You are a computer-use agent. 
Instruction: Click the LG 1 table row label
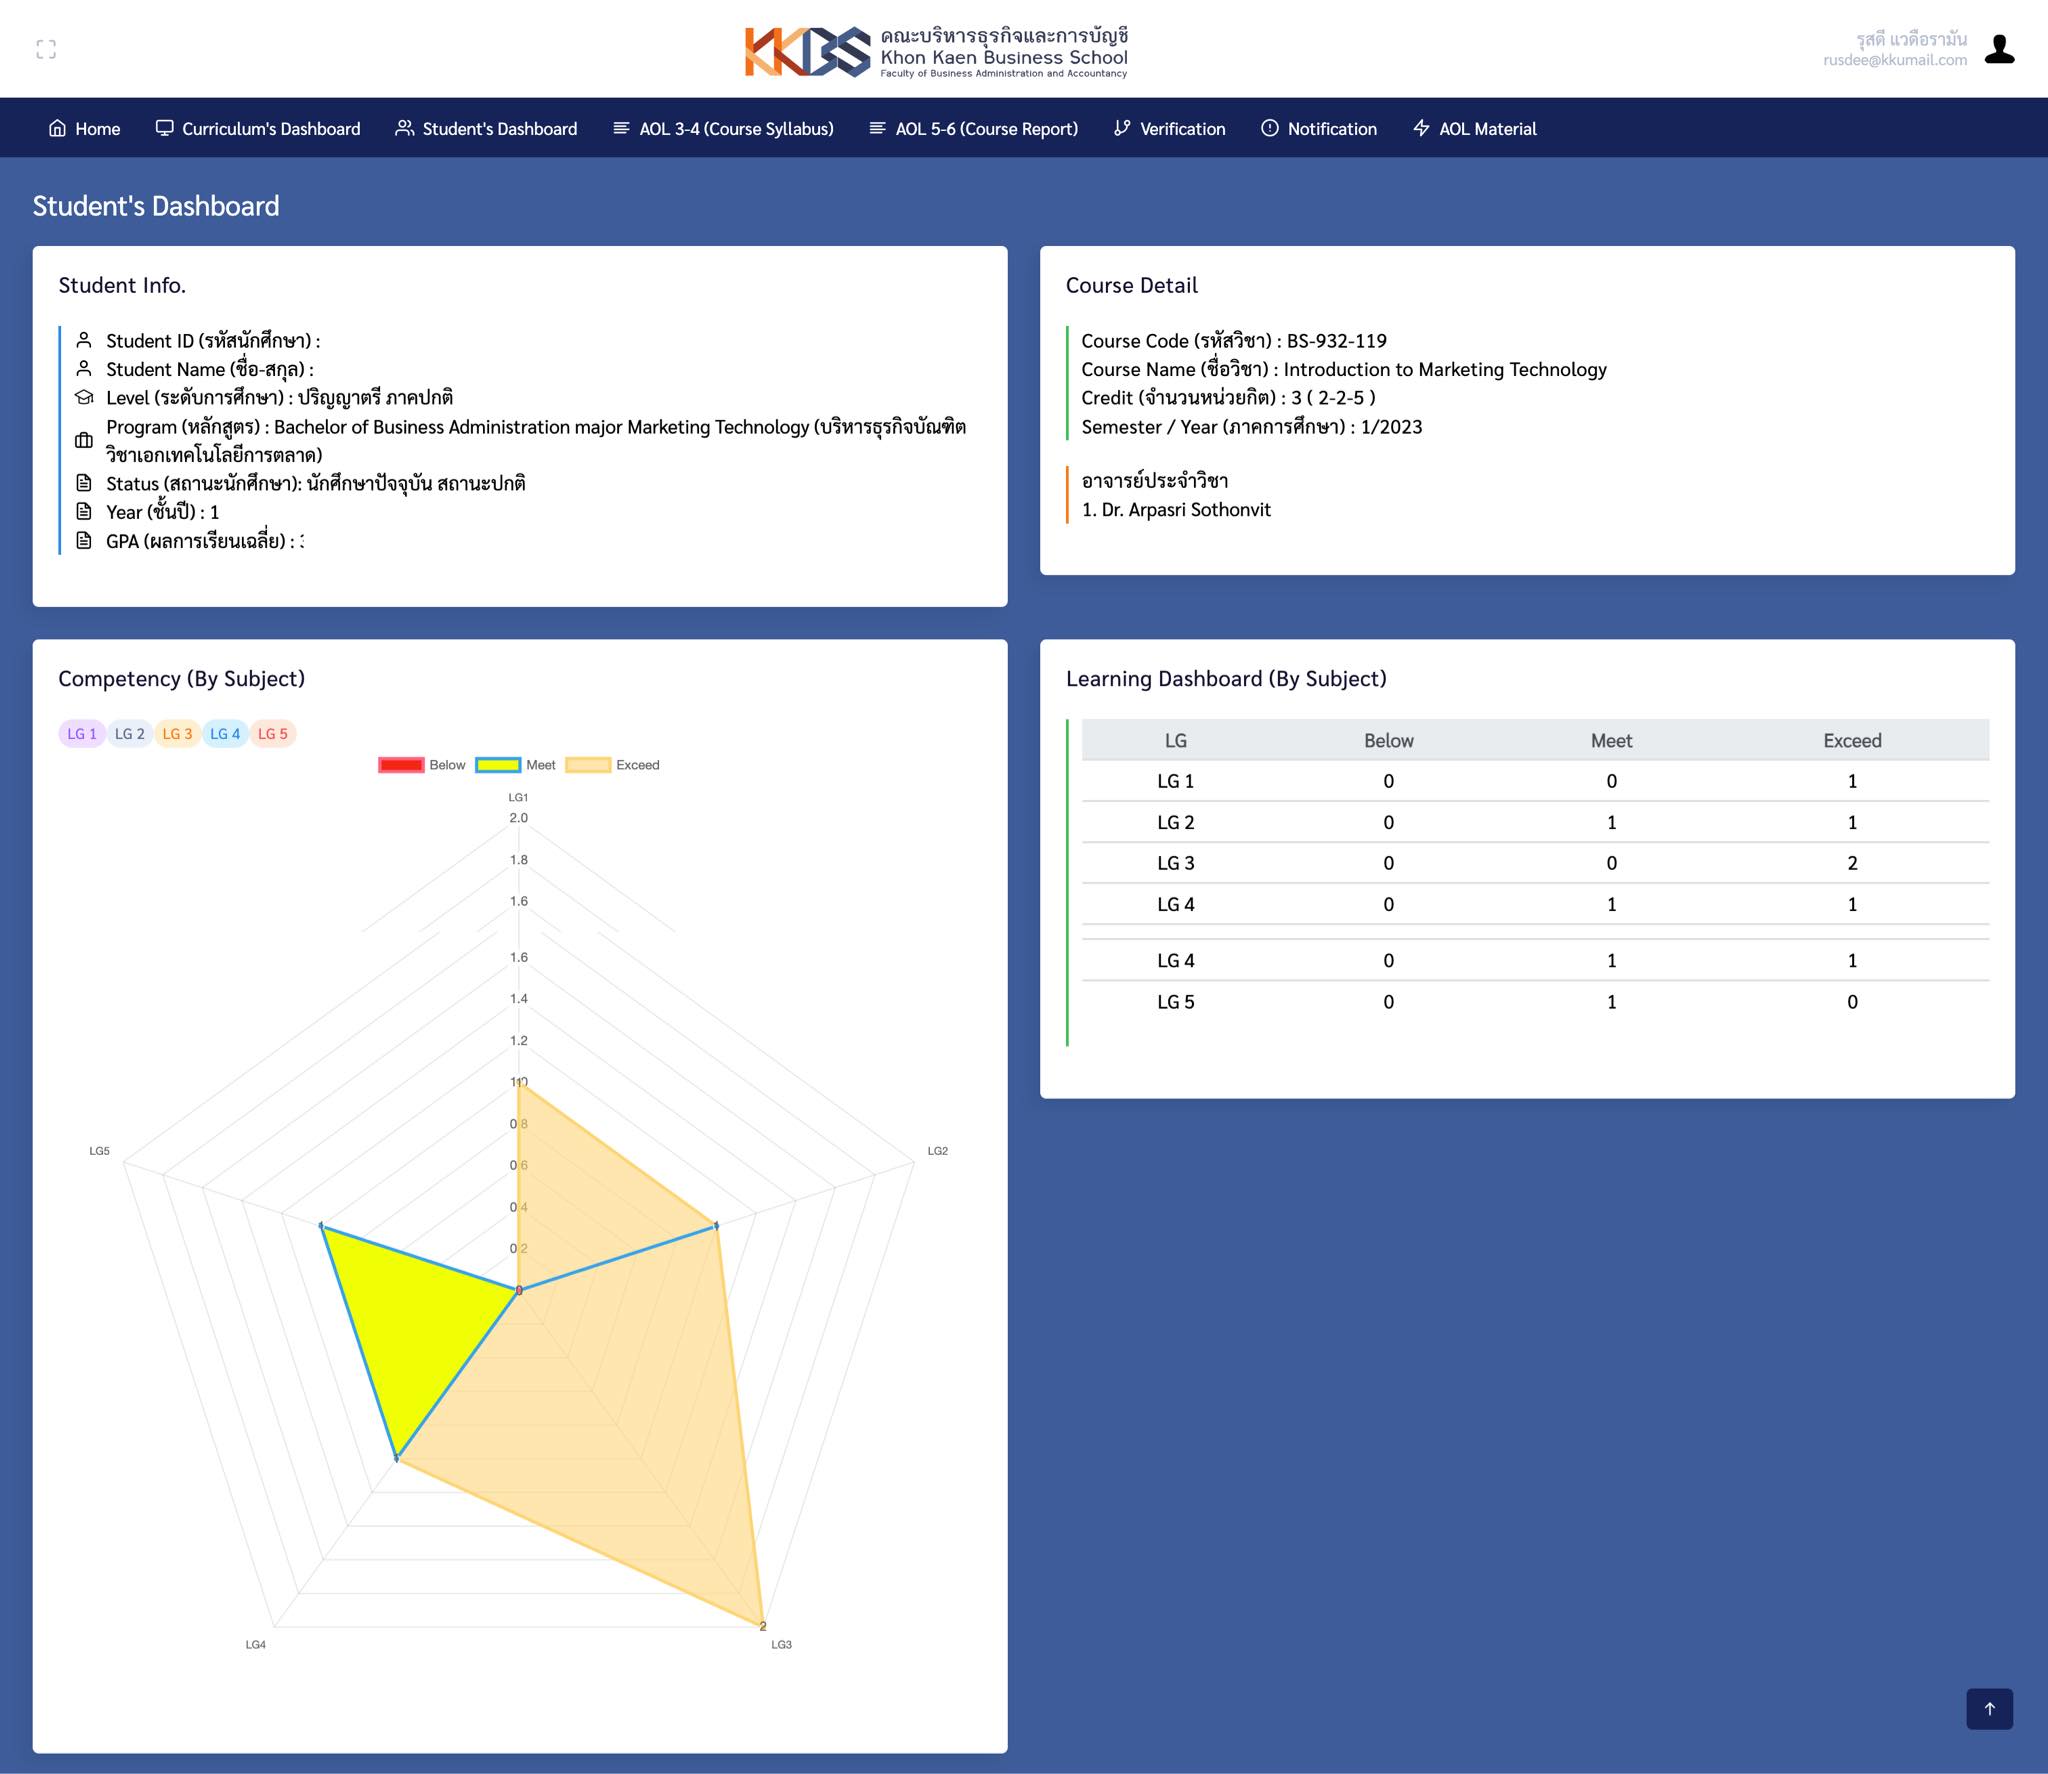(x=1176, y=781)
